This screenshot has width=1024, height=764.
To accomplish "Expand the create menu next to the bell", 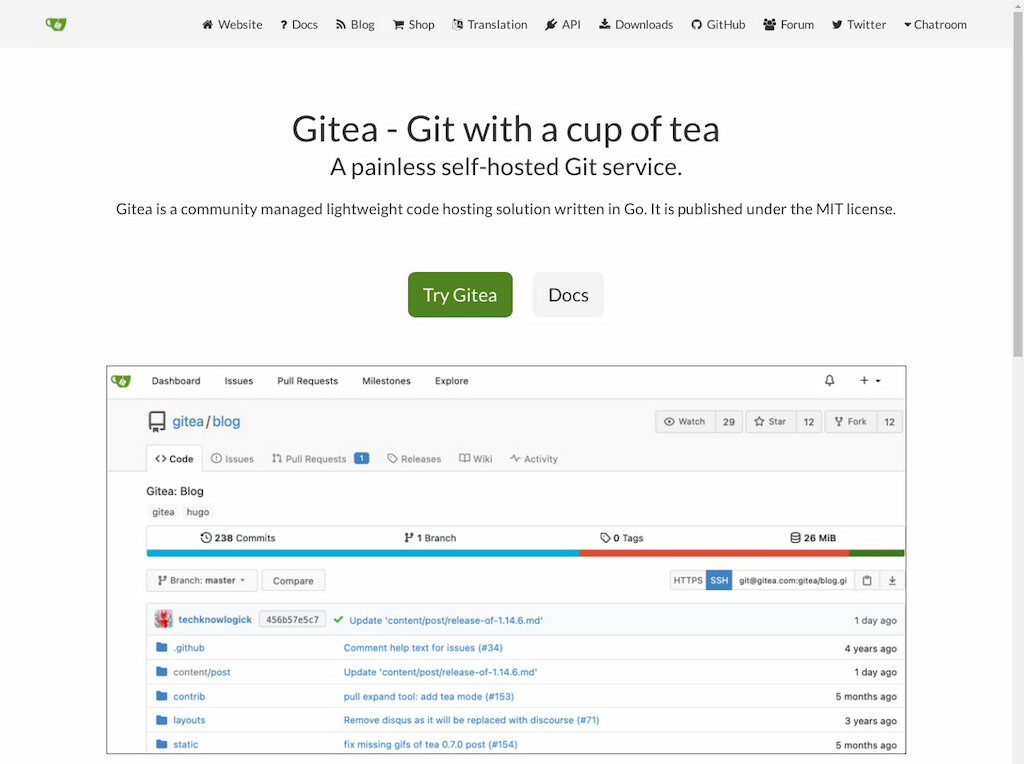I will pyautogui.click(x=868, y=381).
